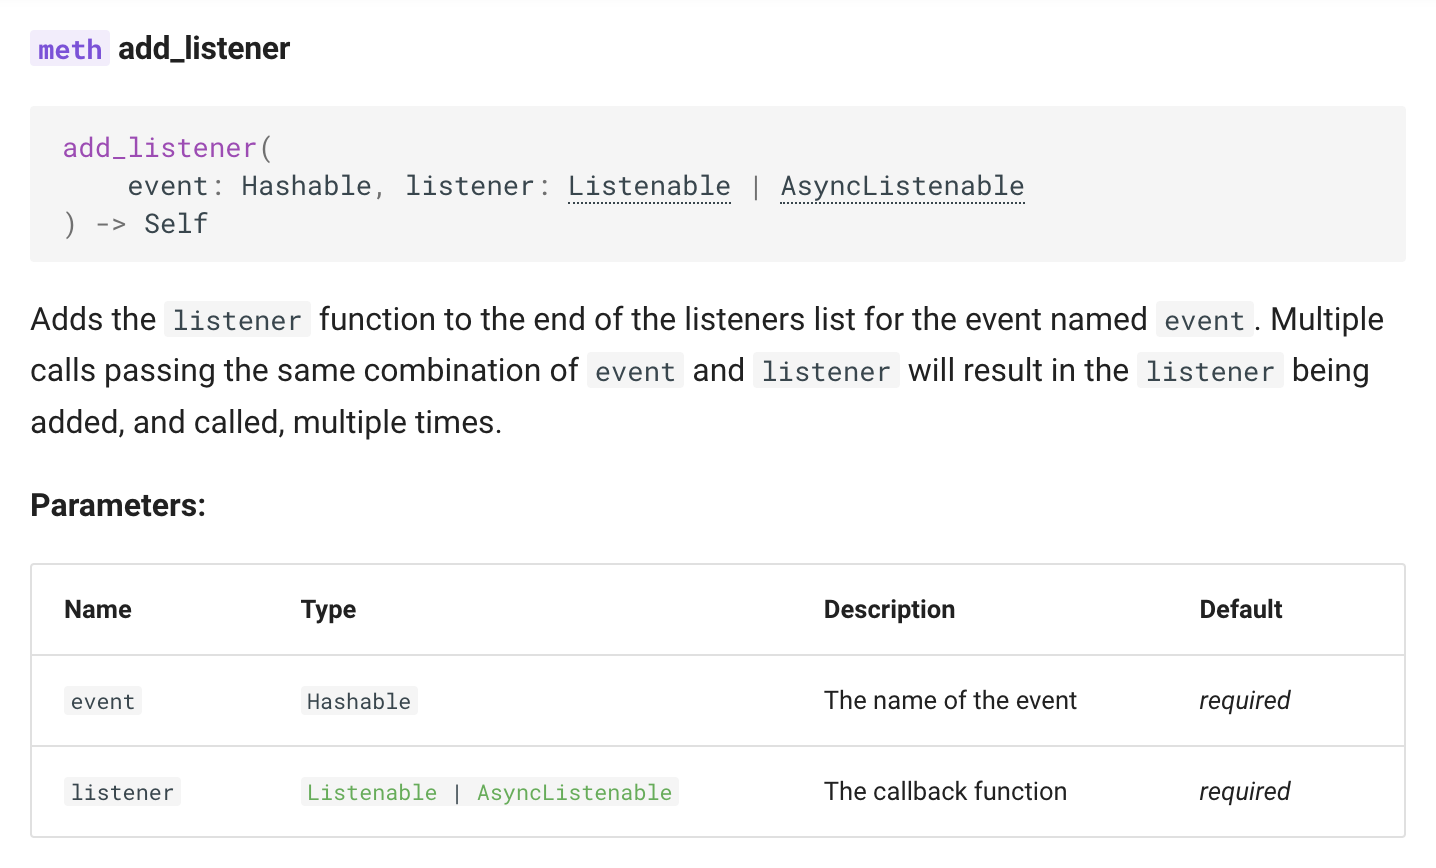Click "The name of the event" description

pyautogui.click(x=950, y=700)
